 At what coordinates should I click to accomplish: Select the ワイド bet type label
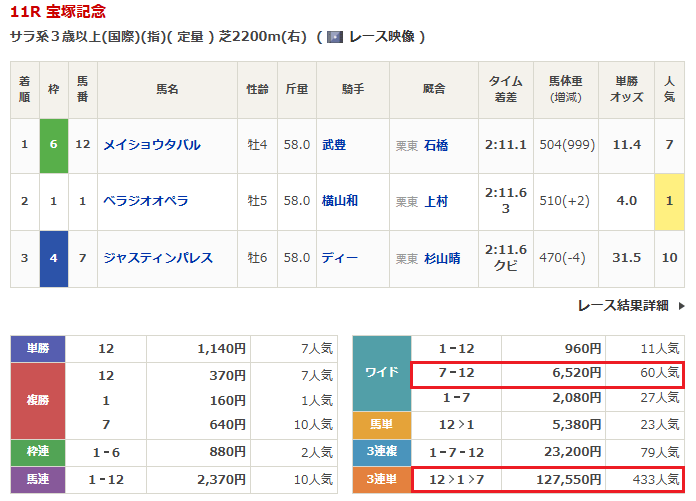382,374
